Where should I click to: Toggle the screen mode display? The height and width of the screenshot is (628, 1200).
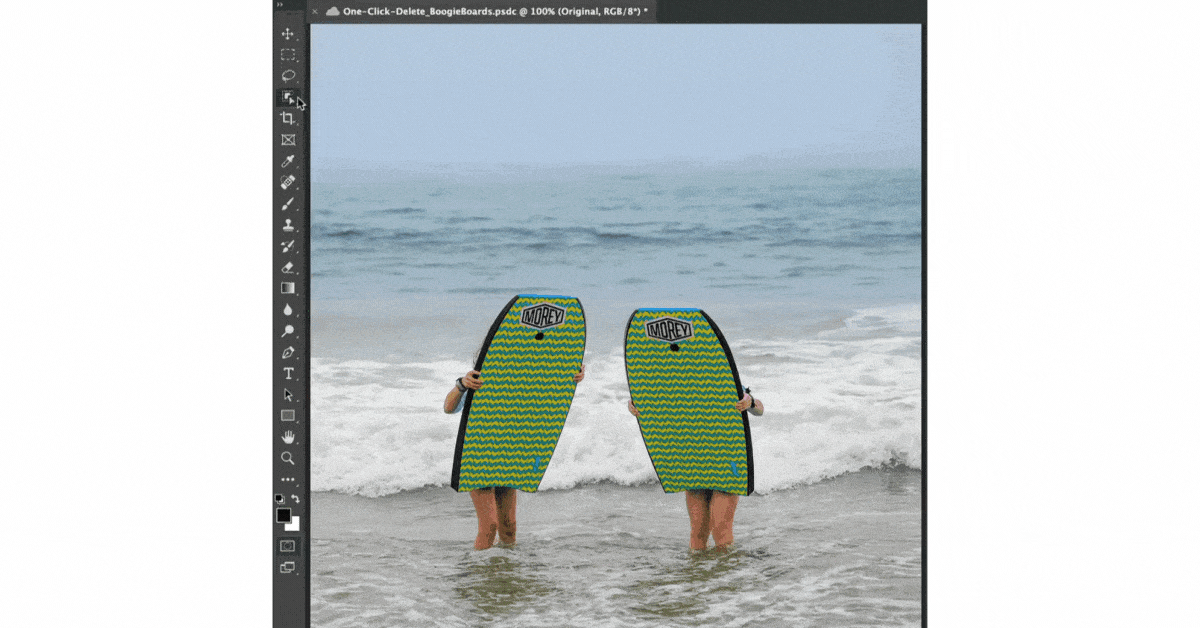(288, 567)
